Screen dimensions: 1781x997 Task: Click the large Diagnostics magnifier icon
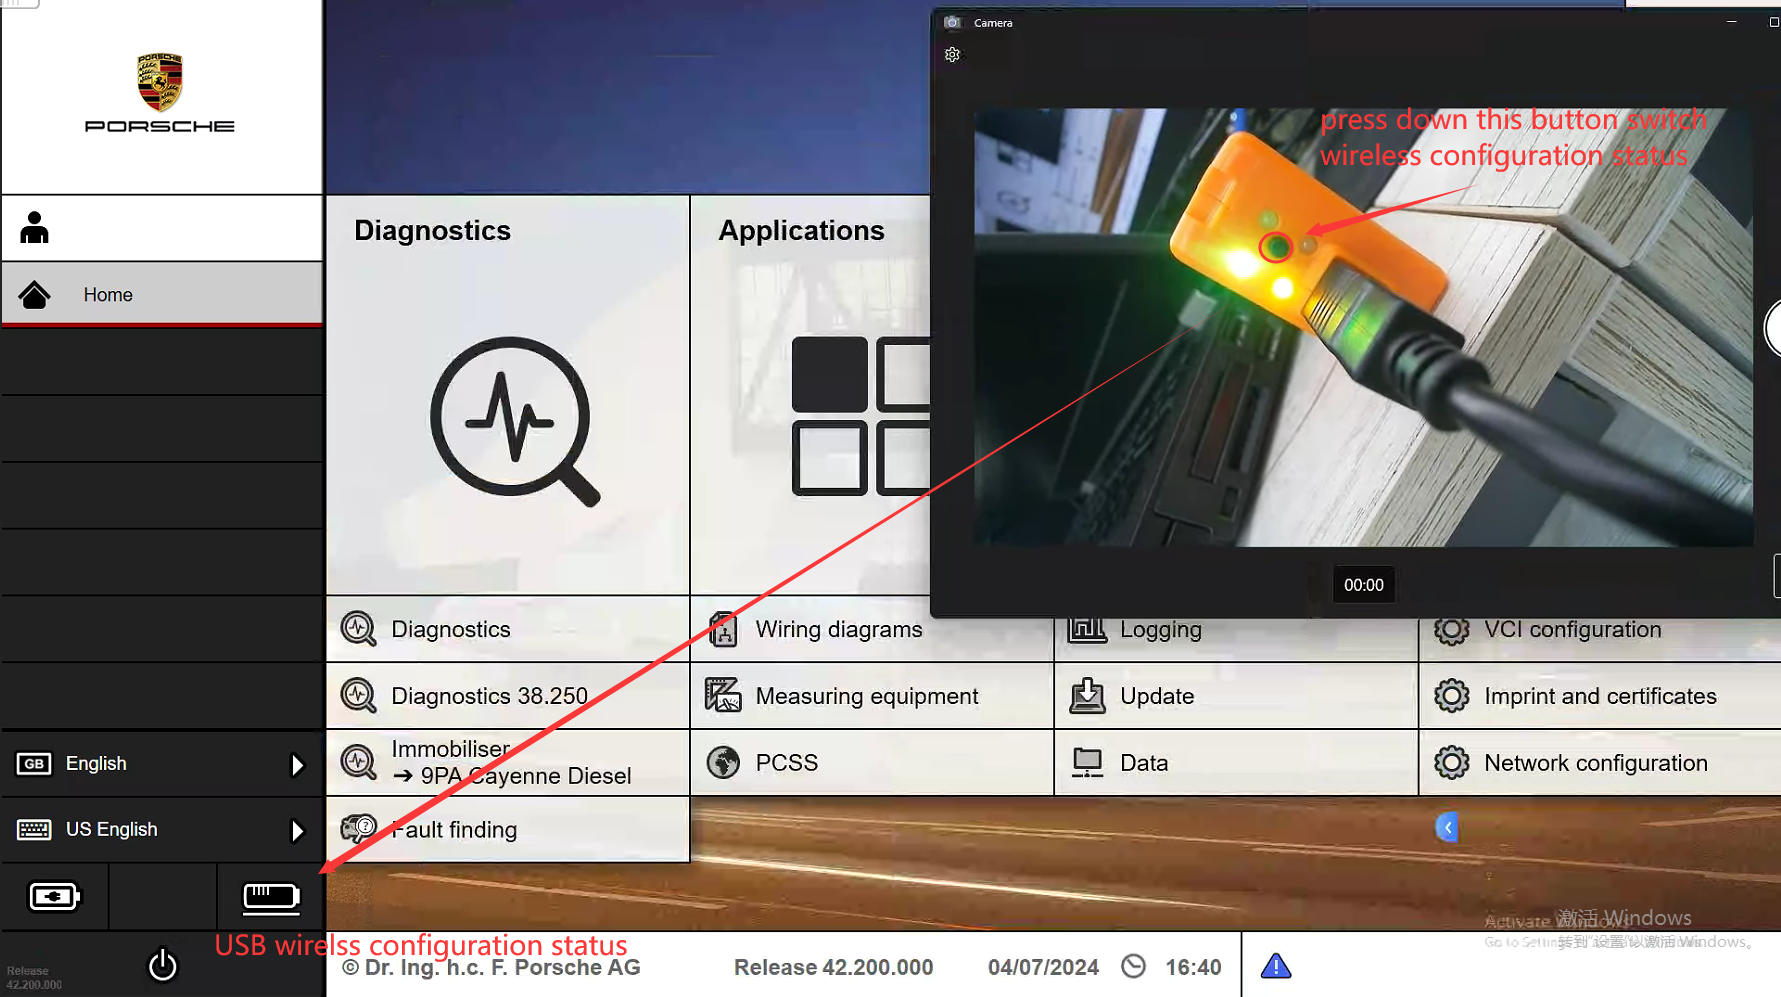coord(514,420)
